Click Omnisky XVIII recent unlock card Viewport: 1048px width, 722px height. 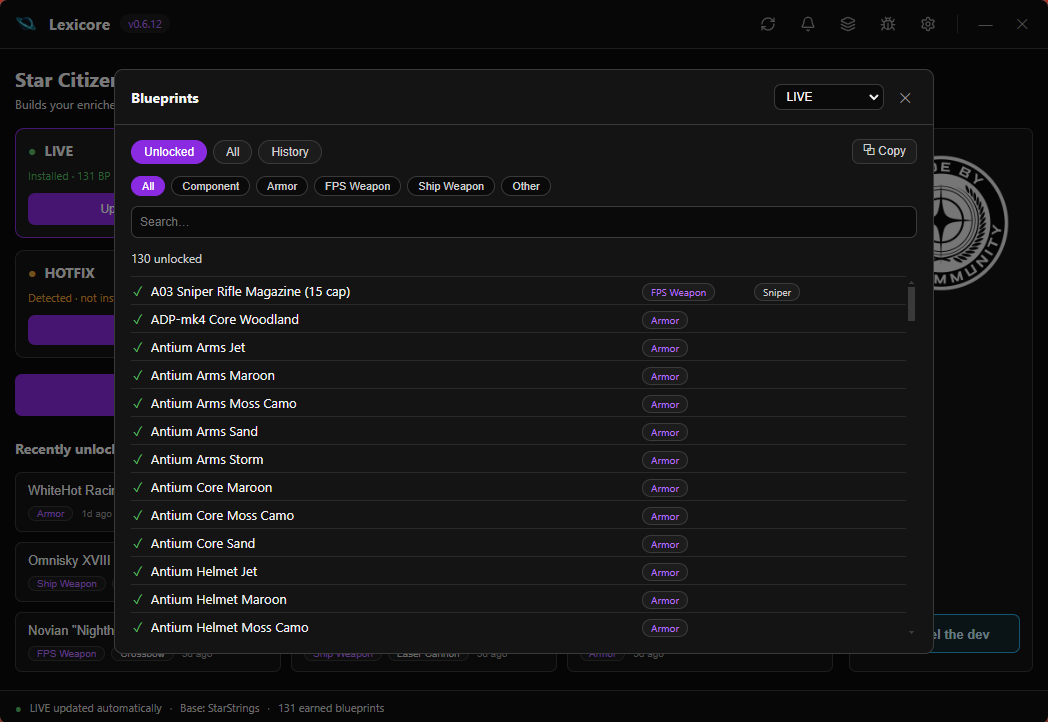pyautogui.click(x=66, y=572)
